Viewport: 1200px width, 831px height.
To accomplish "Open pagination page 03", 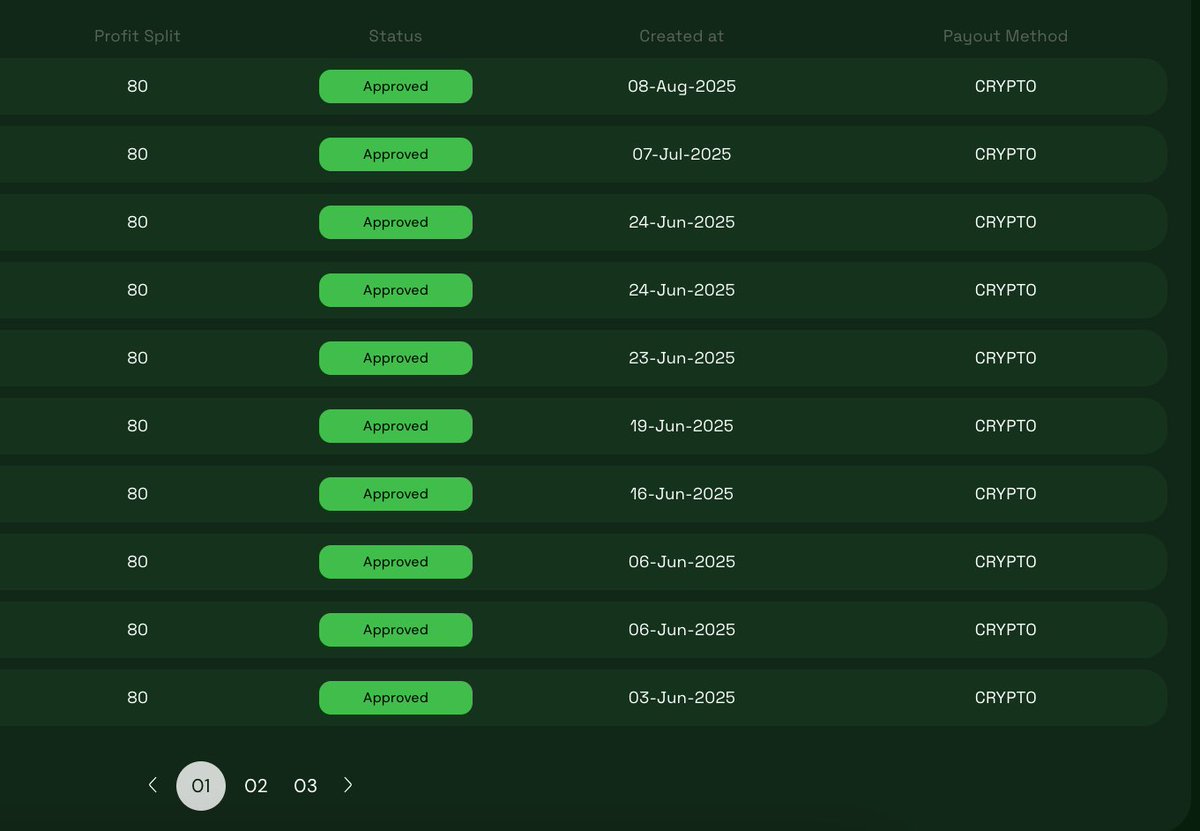I will click(x=305, y=786).
